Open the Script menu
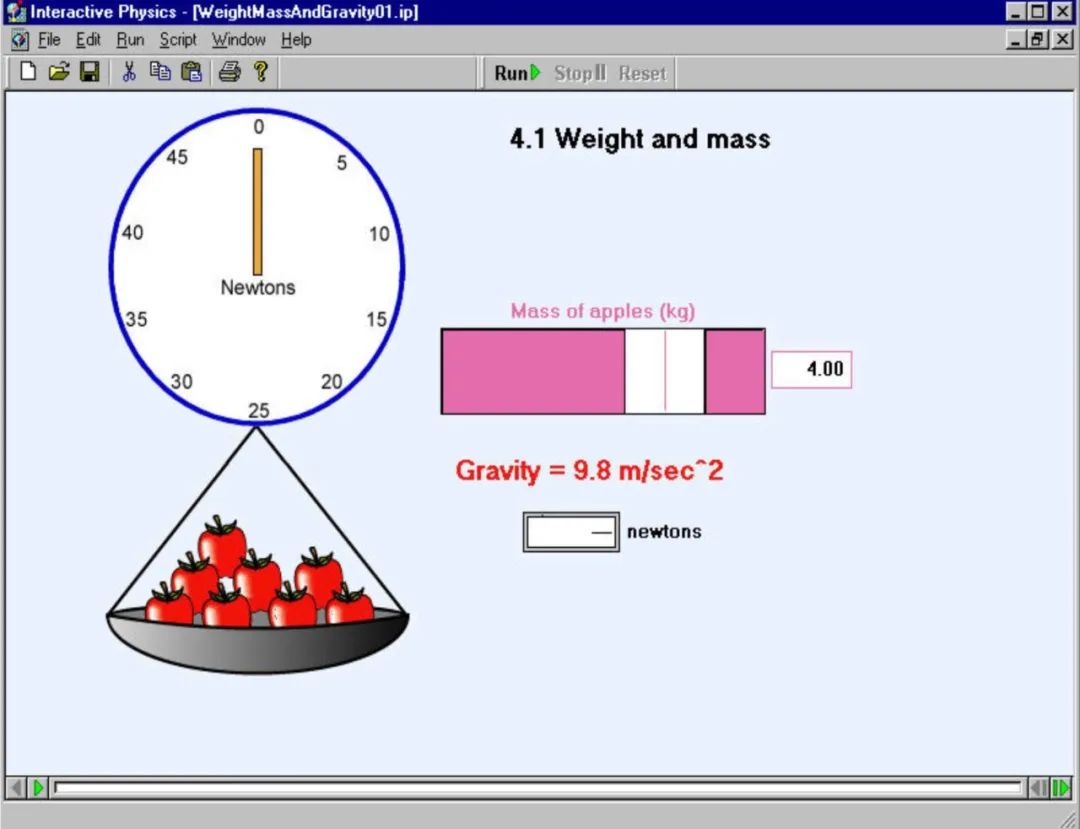1080x829 pixels. point(178,40)
